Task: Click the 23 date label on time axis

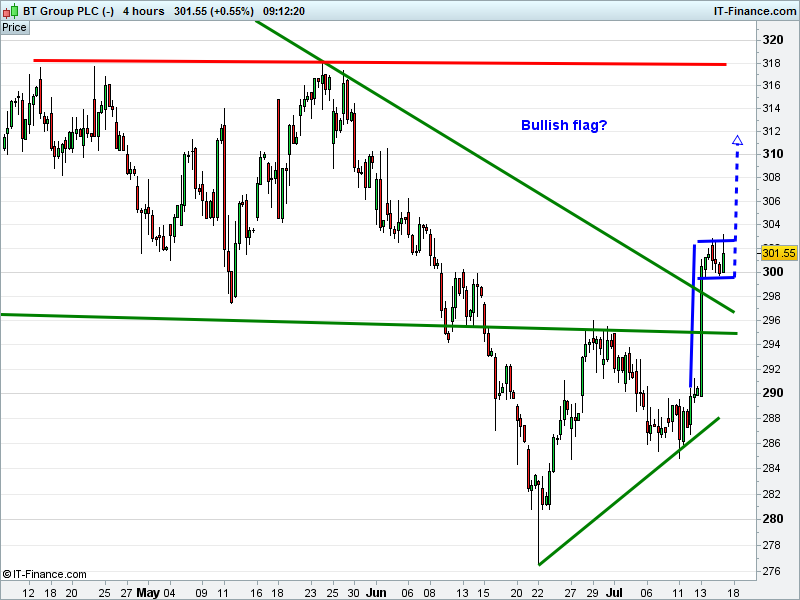Action: 310,593
